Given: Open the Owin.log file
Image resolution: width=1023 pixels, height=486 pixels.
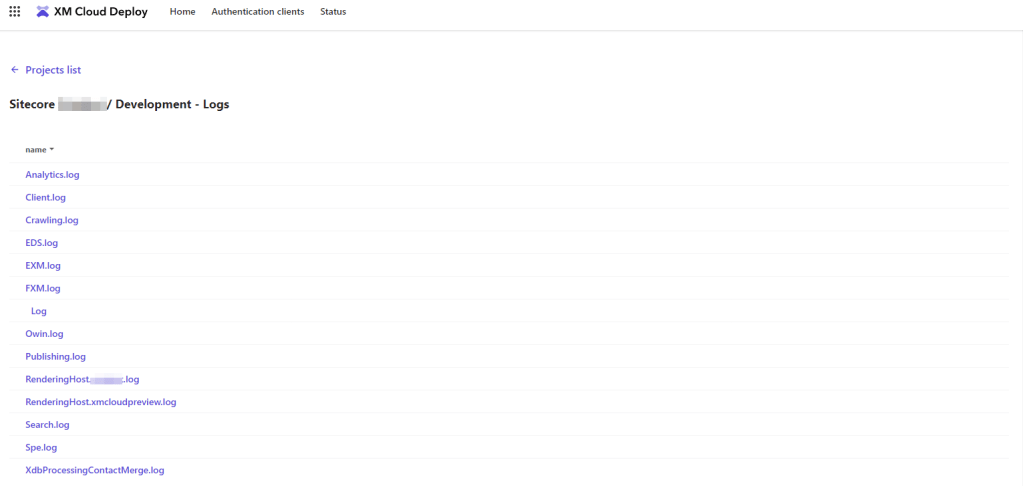Looking at the screenshot, I should pyautogui.click(x=44, y=334).
